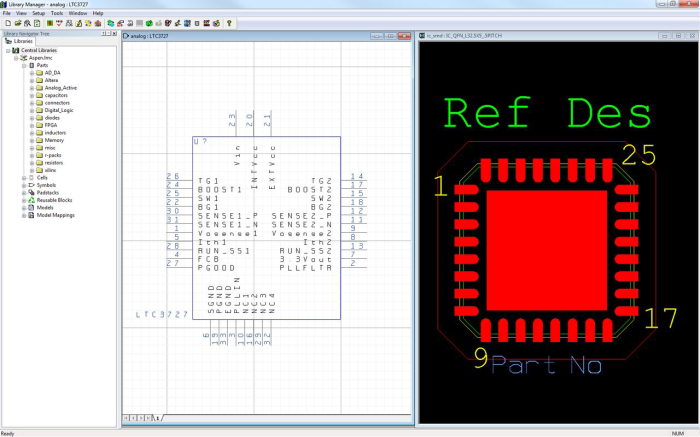Expand the Cells tree node
This screenshot has height=437, width=700.
click(24, 178)
